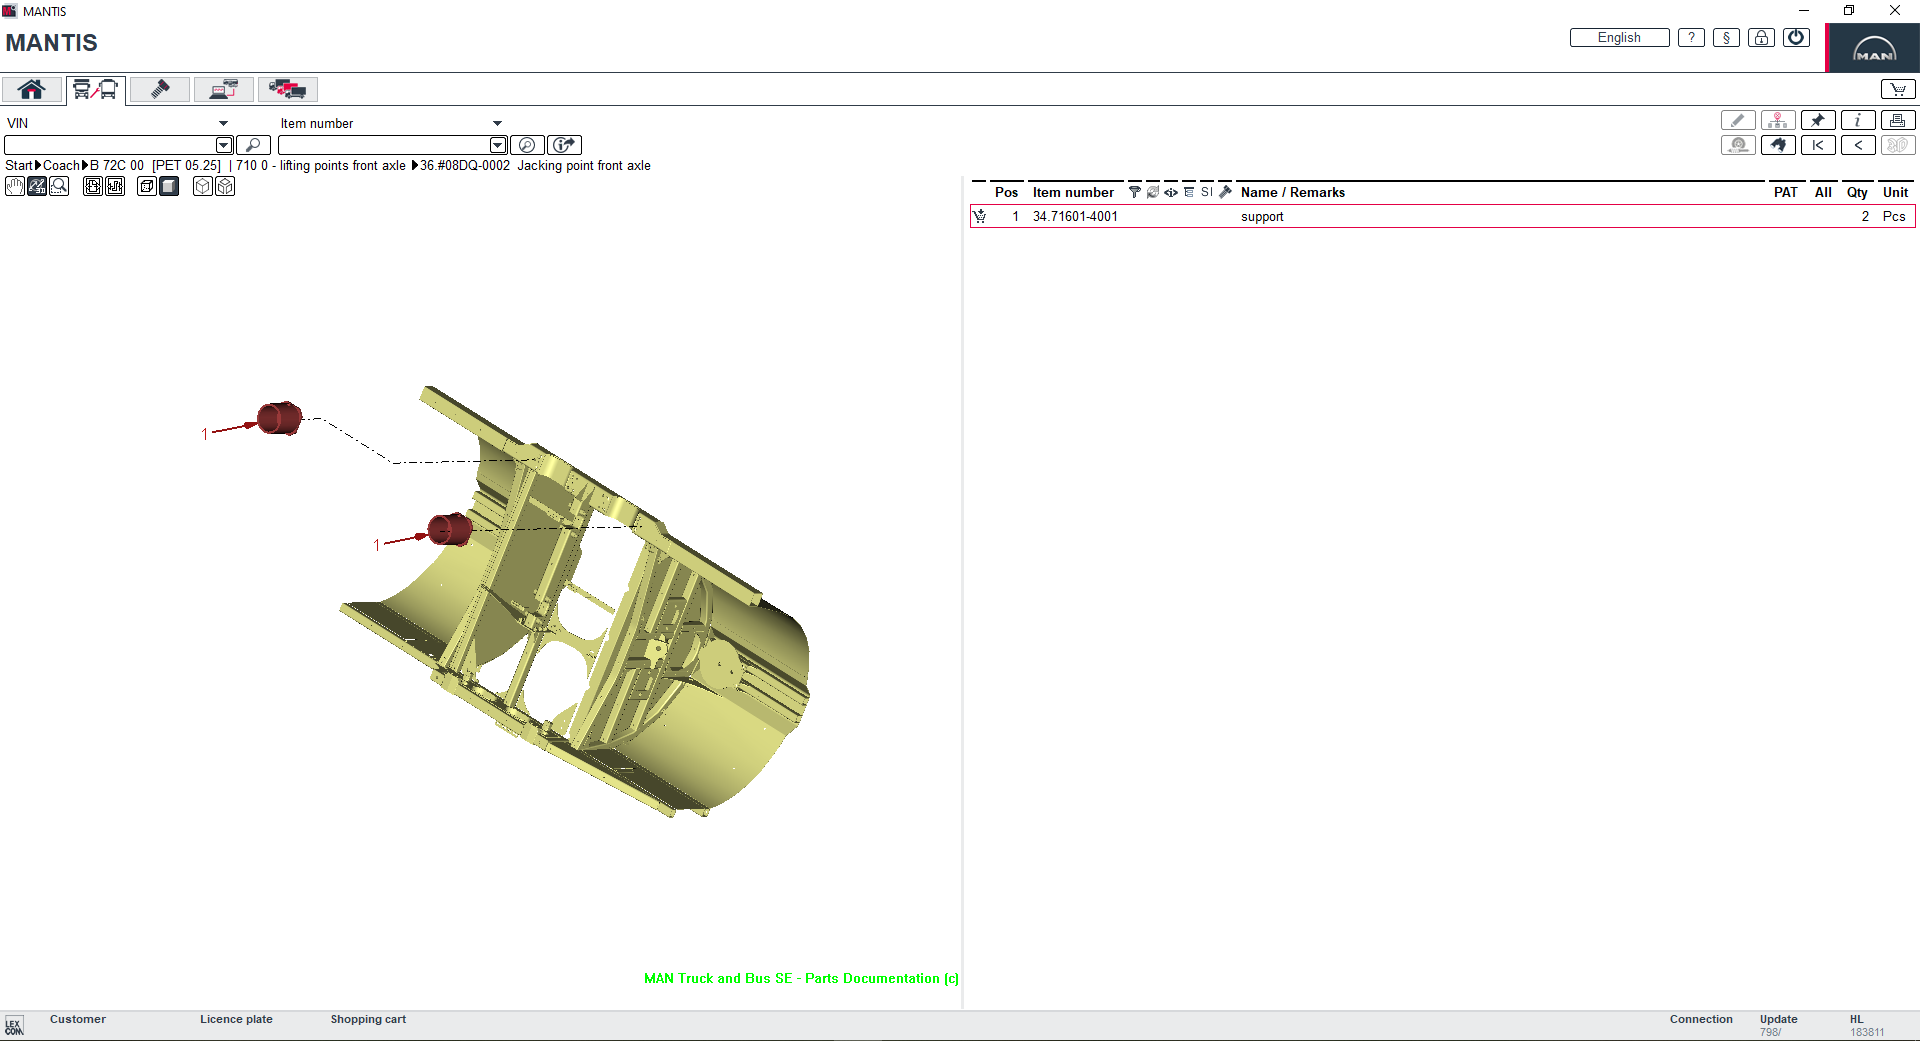Print the parts list

point(1897,119)
